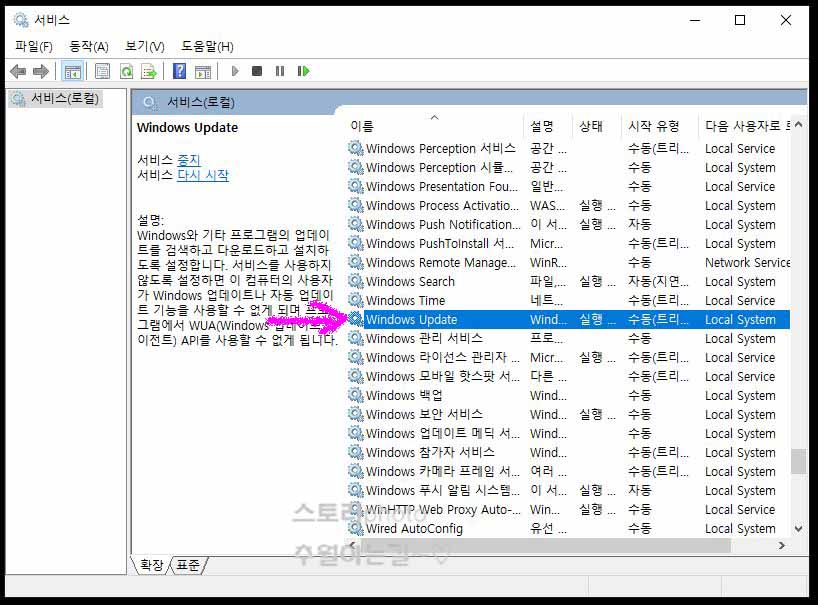The width and height of the screenshot is (818, 605).
Task: Click 자동(지연 startup cell of Windows Search
Action: [x=658, y=281]
